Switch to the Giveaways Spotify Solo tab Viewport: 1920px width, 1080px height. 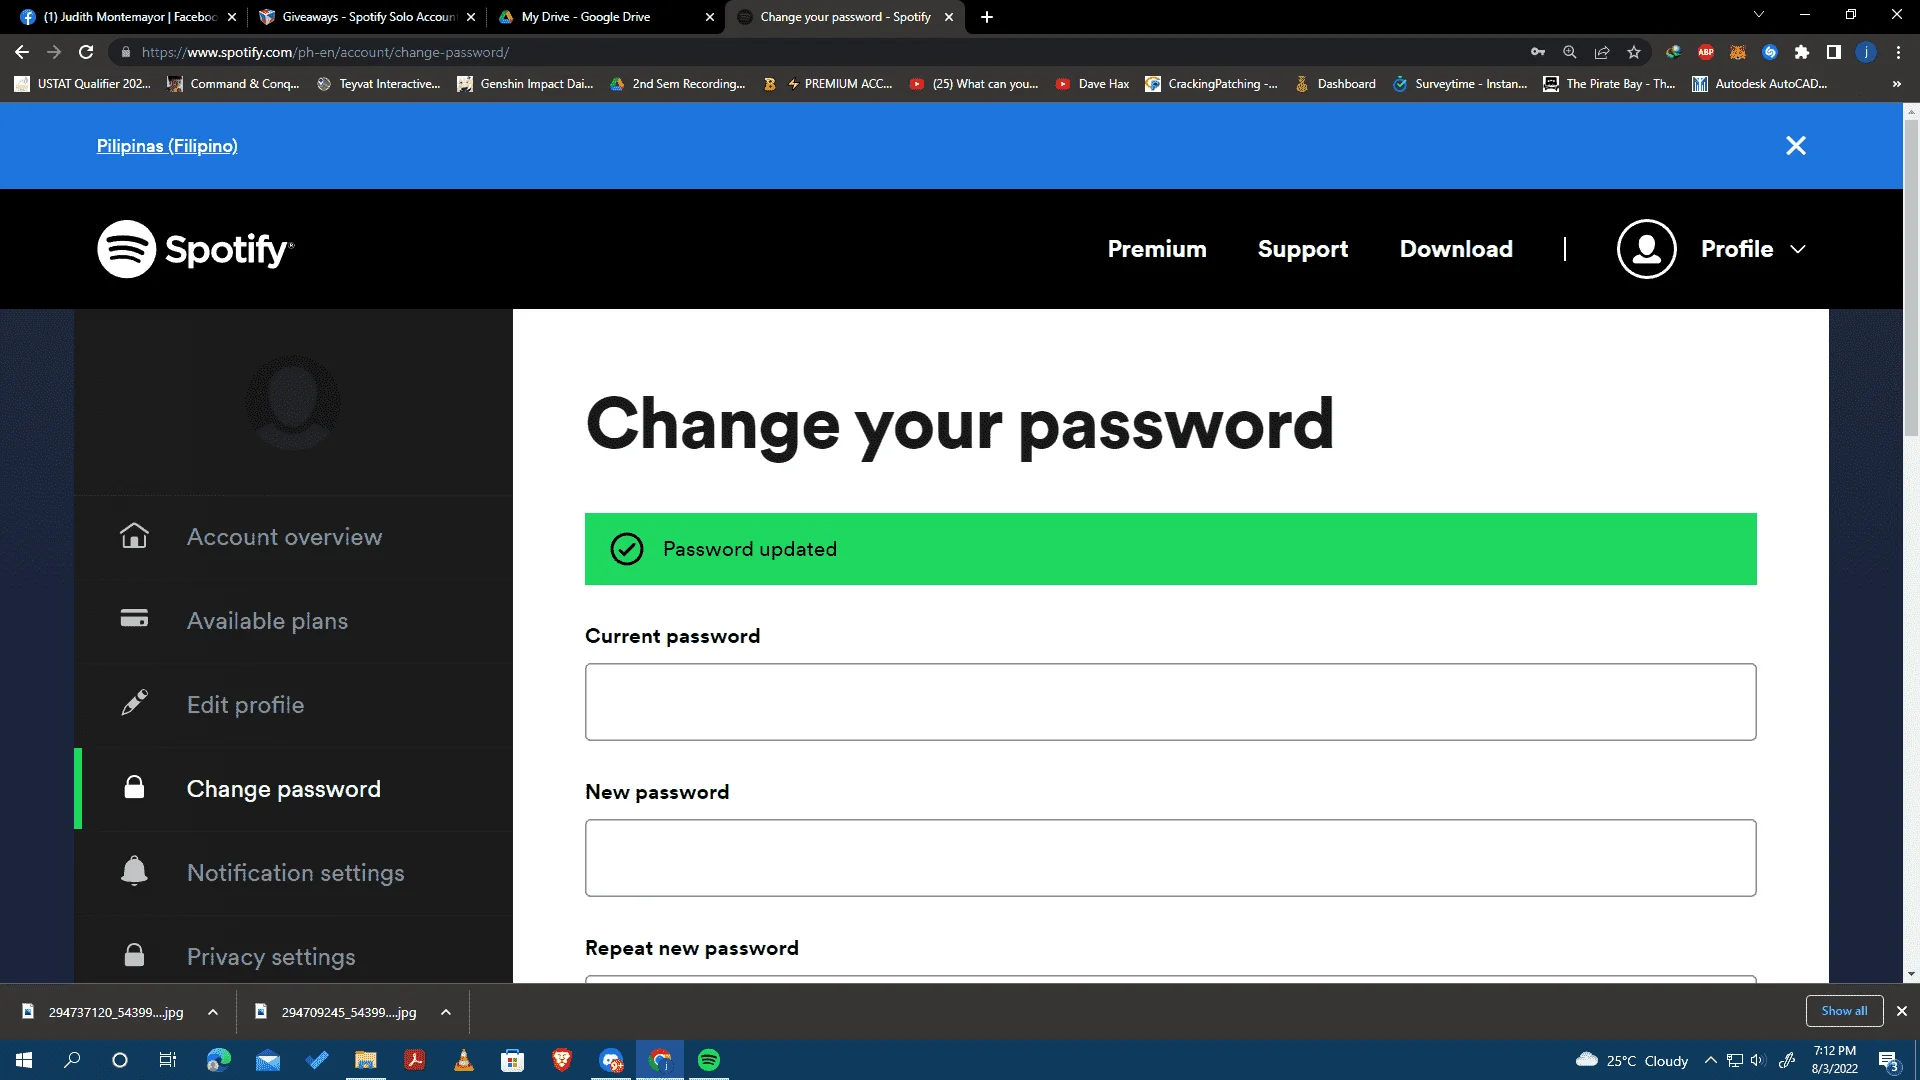(368, 17)
